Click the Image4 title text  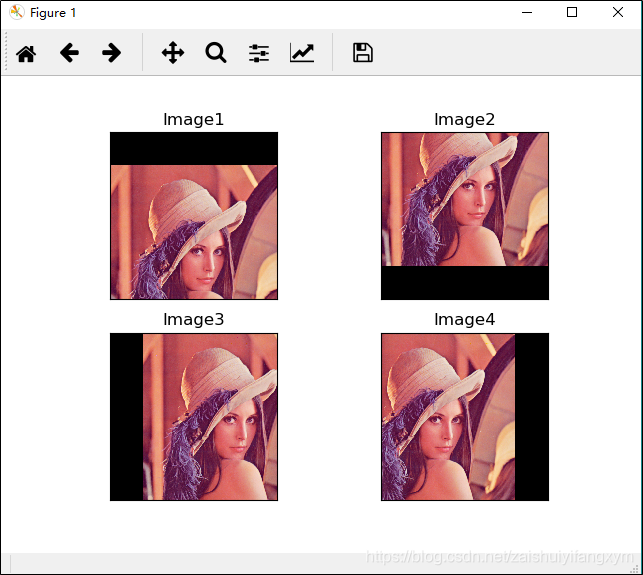pyautogui.click(x=465, y=319)
